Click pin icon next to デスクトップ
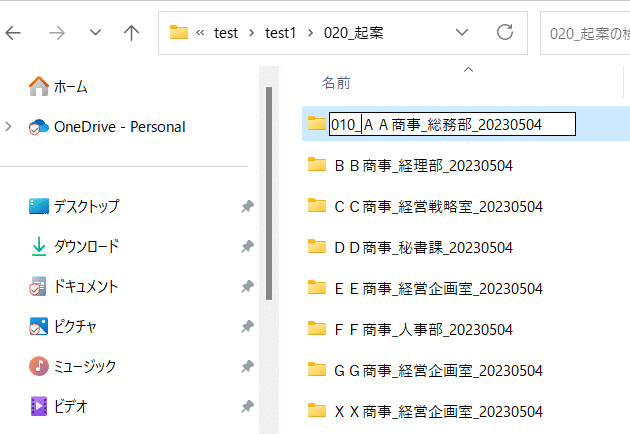This screenshot has width=630, height=434. (x=248, y=207)
